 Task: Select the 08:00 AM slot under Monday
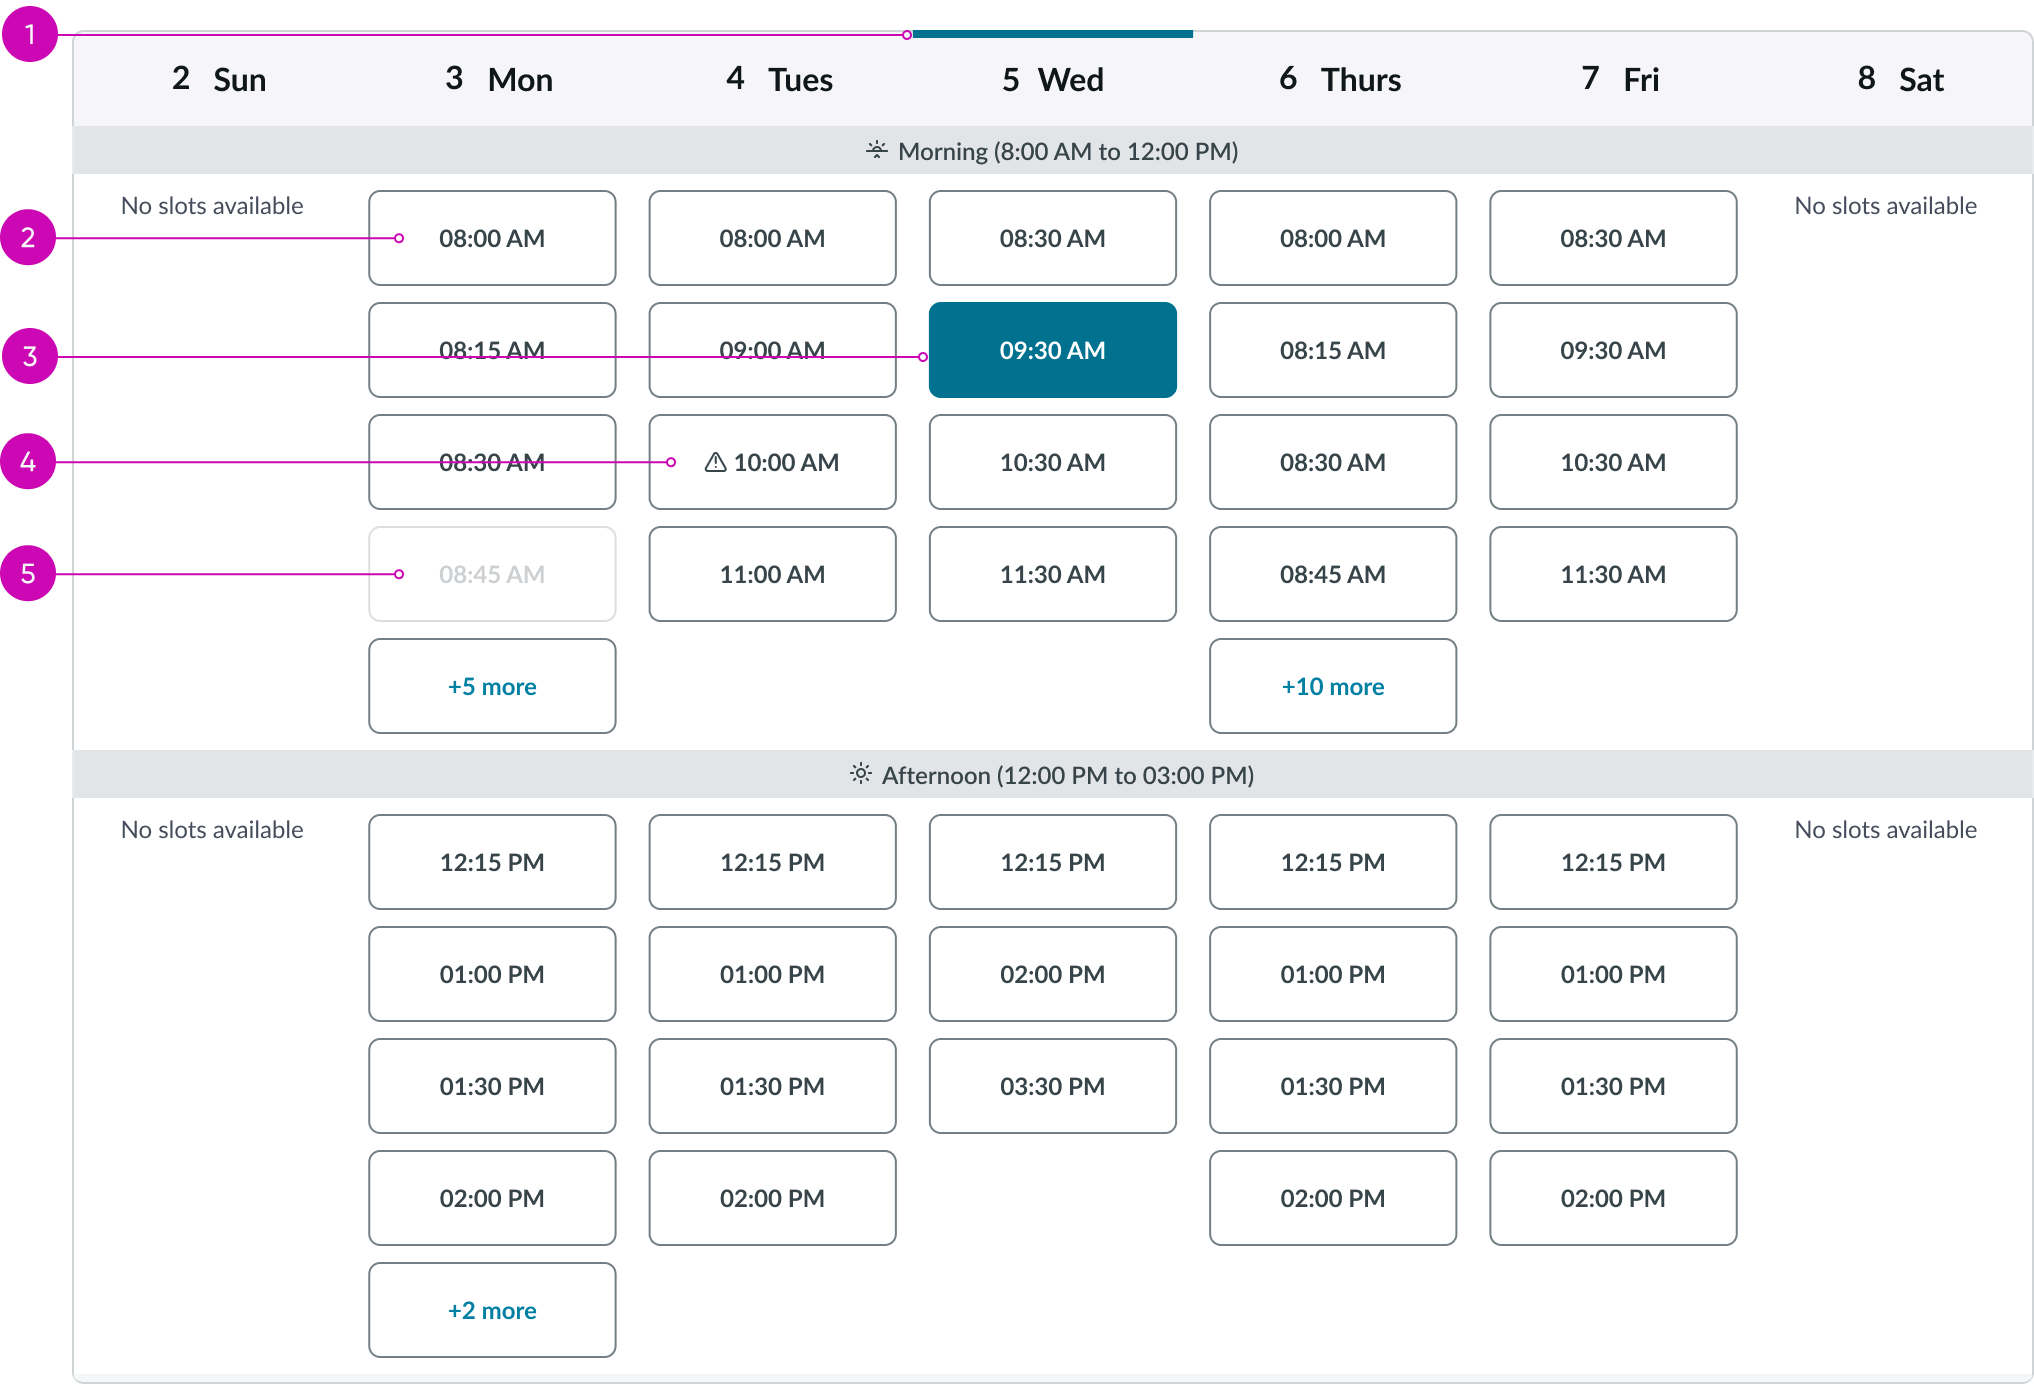[x=492, y=238]
